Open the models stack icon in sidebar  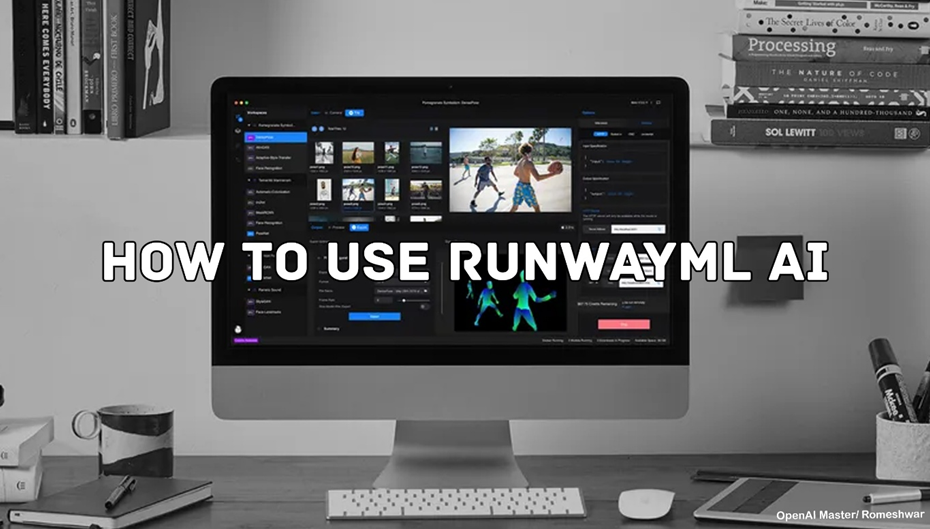coord(238,130)
